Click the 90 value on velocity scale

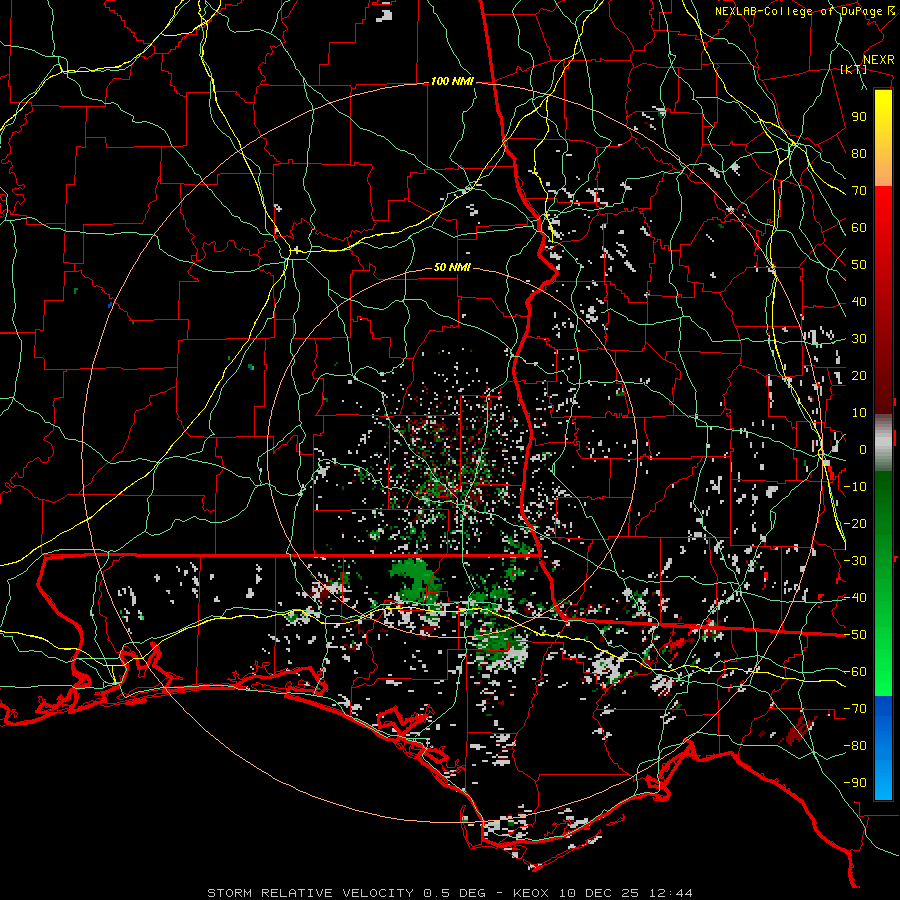point(859,117)
